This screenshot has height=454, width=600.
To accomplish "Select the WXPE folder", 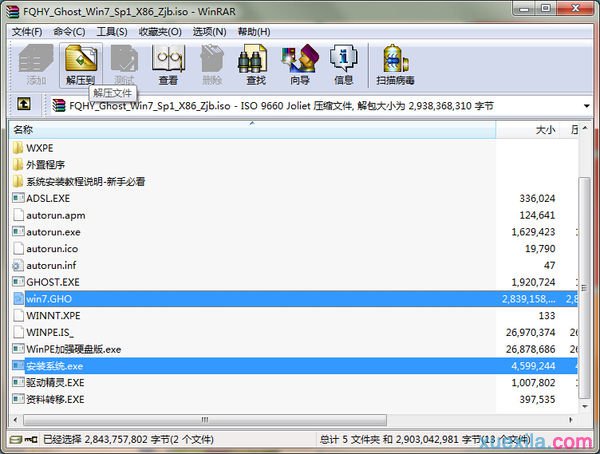I will (40, 148).
